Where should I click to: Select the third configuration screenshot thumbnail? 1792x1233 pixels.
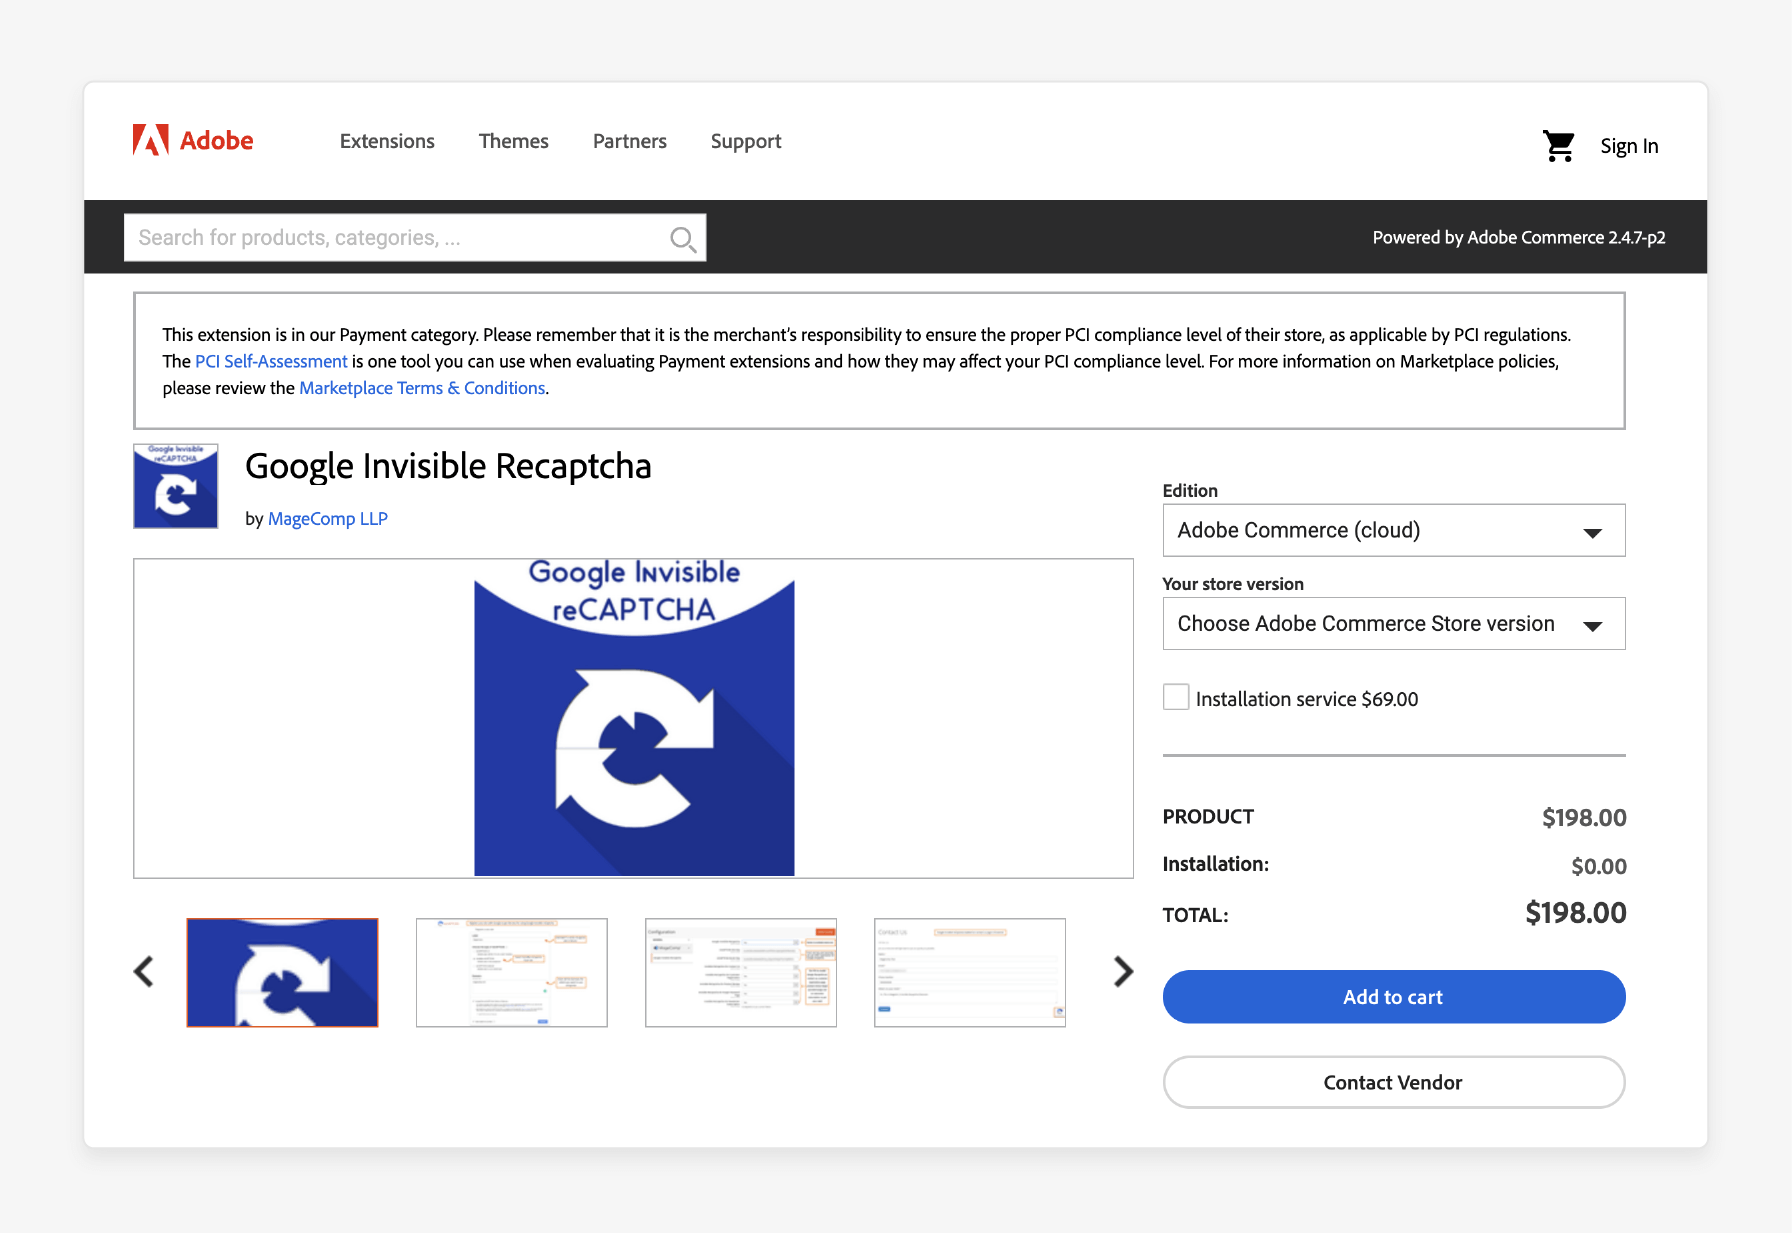coord(741,973)
